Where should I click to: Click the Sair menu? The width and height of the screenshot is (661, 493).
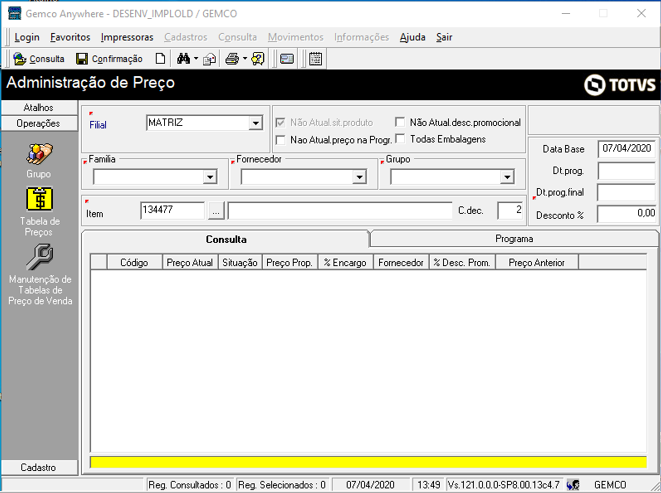coord(444,37)
